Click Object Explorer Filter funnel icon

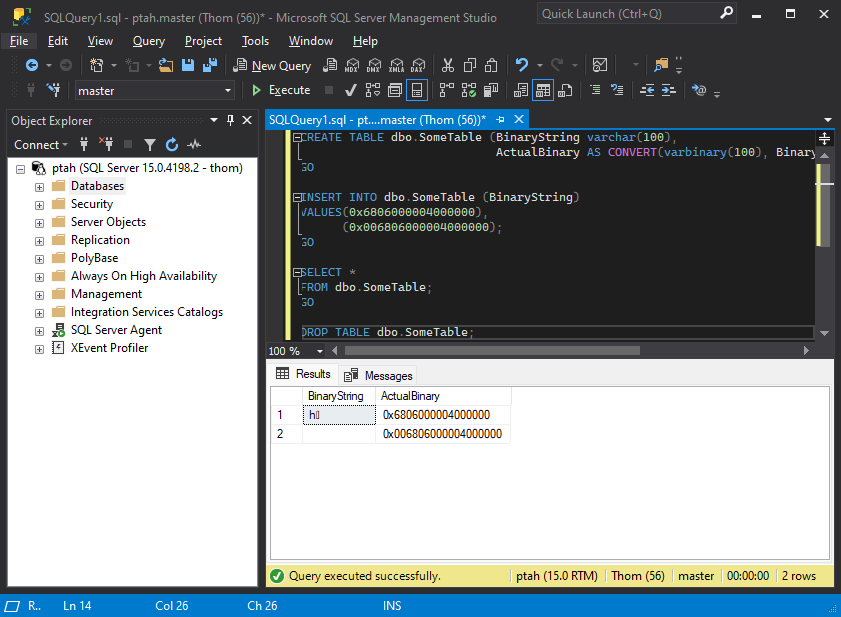click(150, 144)
